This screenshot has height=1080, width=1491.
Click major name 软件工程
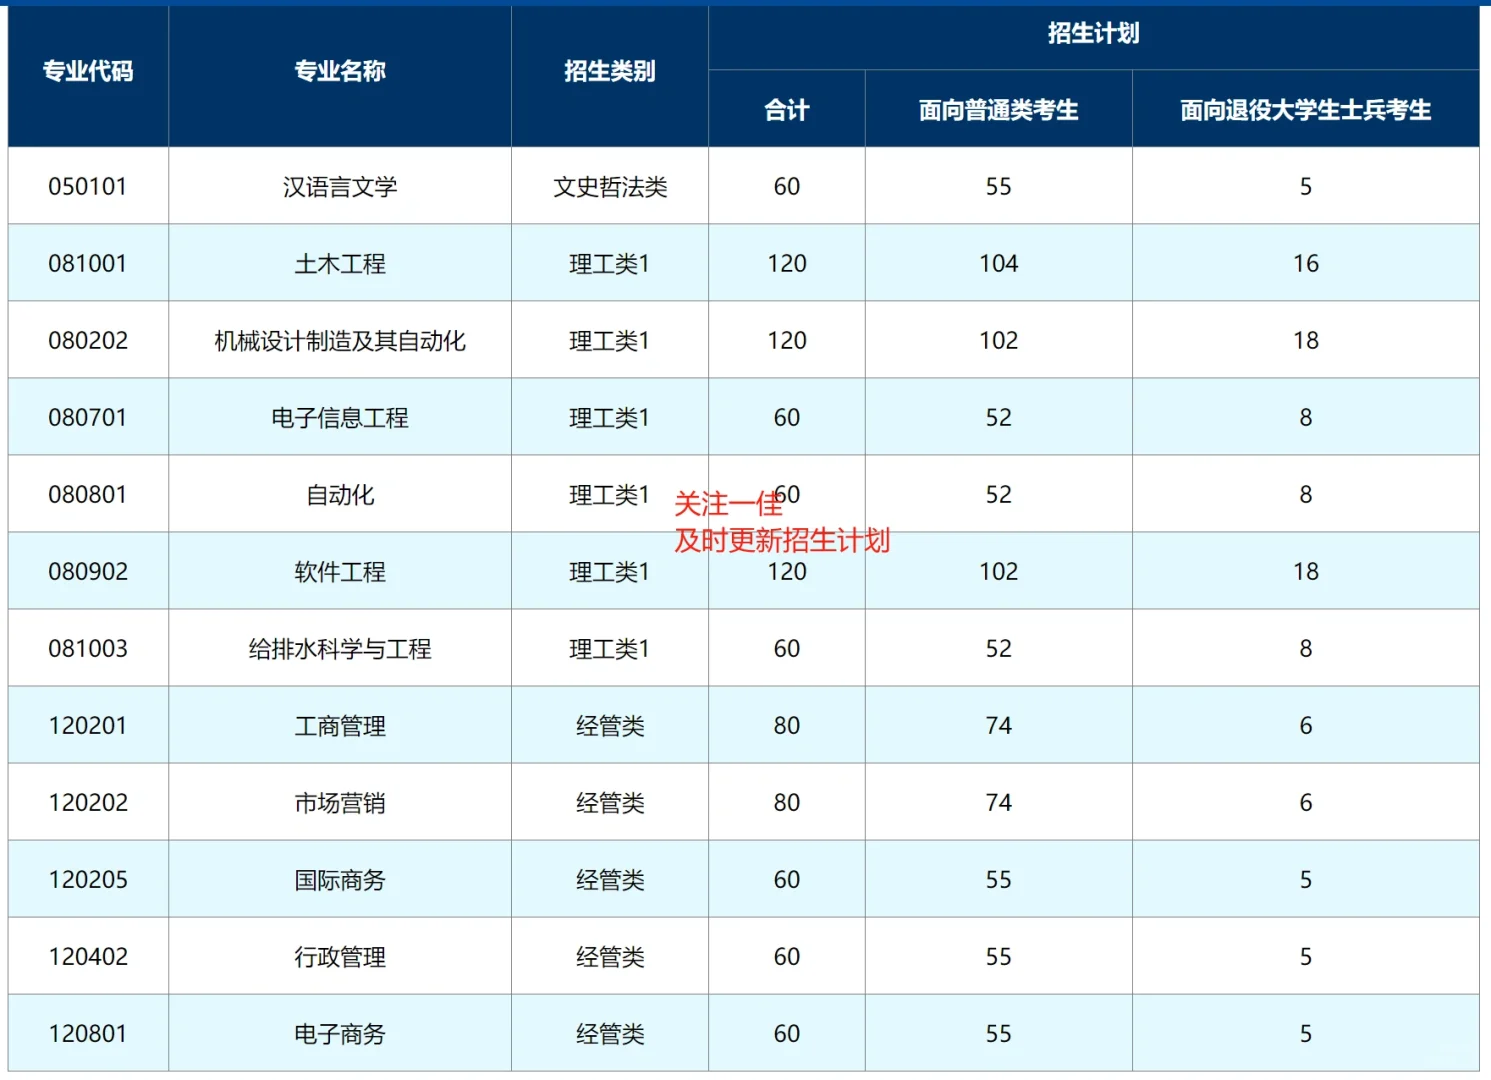pyautogui.click(x=340, y=572)
